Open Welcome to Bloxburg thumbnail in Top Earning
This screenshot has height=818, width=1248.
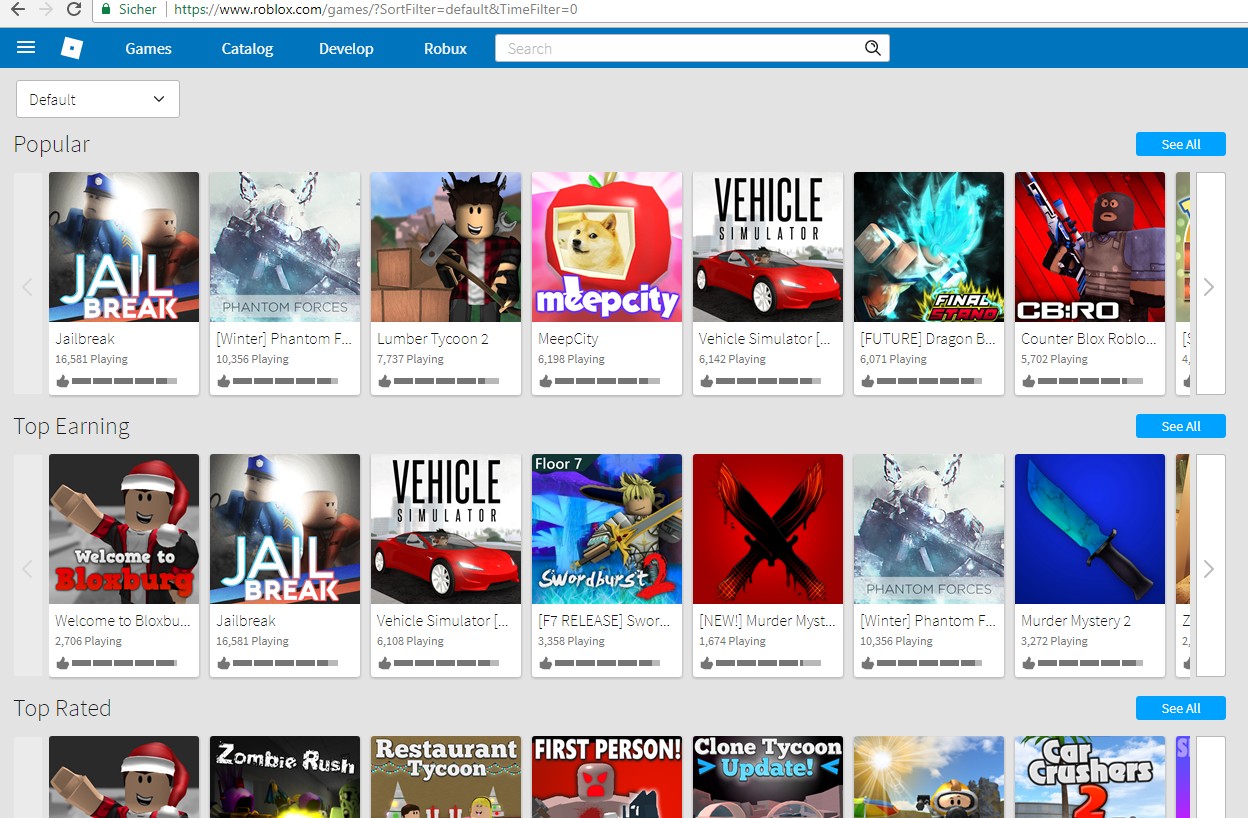(124, 529)
